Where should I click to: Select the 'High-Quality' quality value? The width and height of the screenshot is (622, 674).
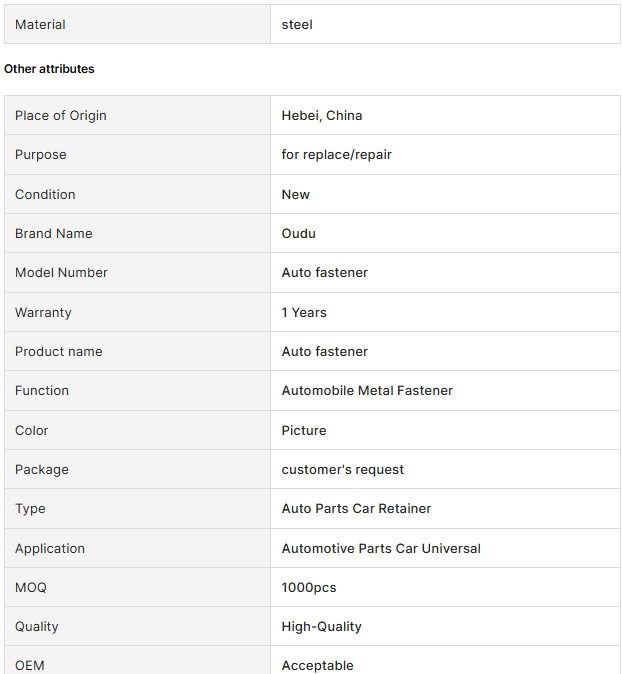coord(321,626)
